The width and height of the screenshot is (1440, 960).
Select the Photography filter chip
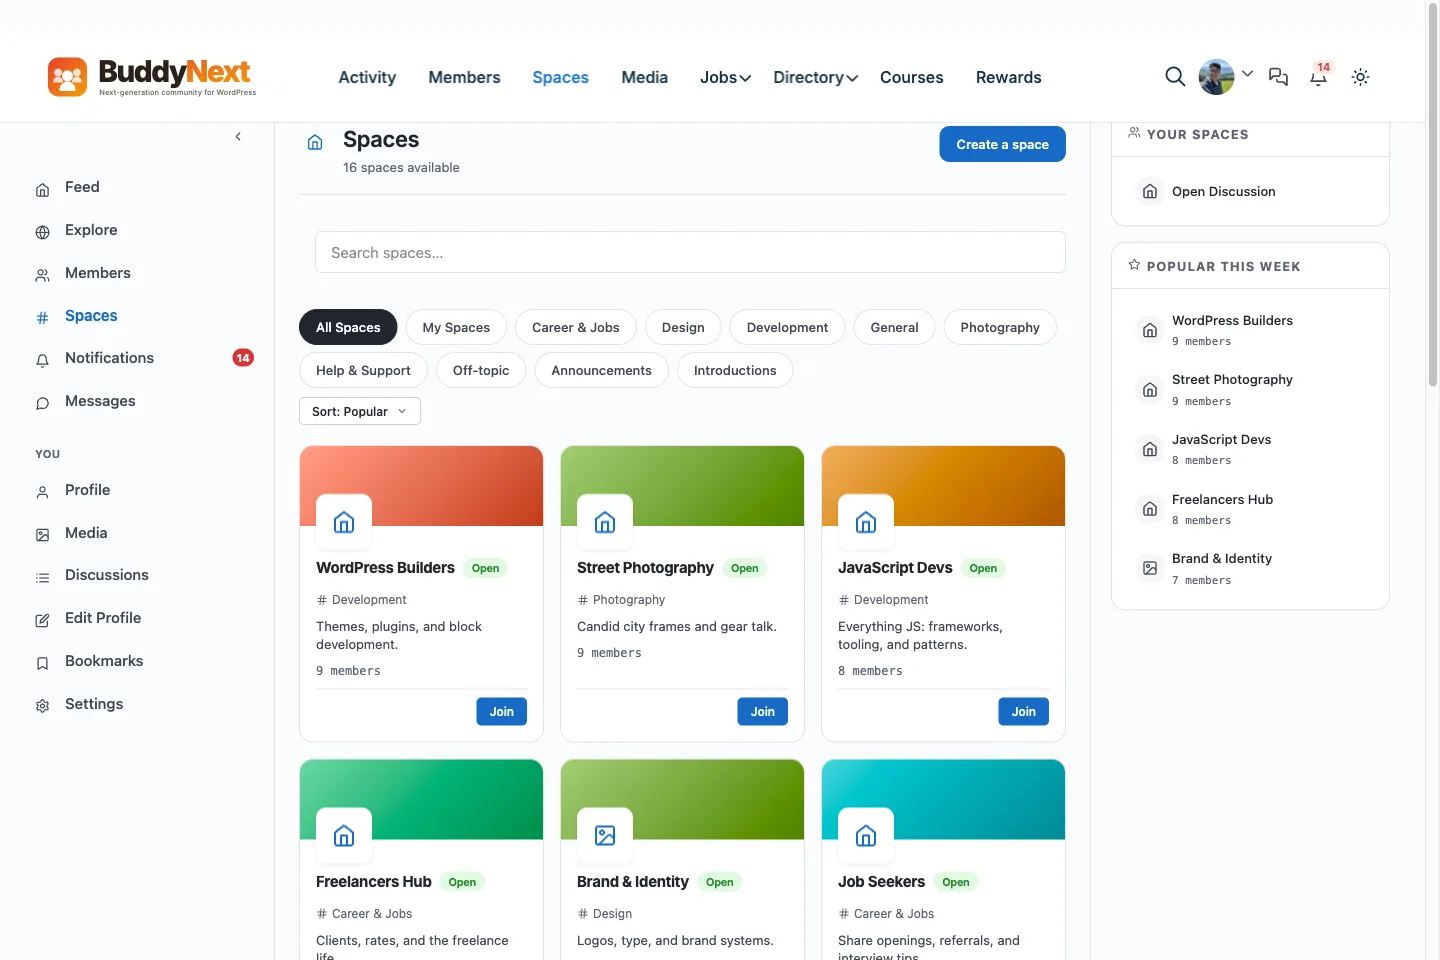1000,327
